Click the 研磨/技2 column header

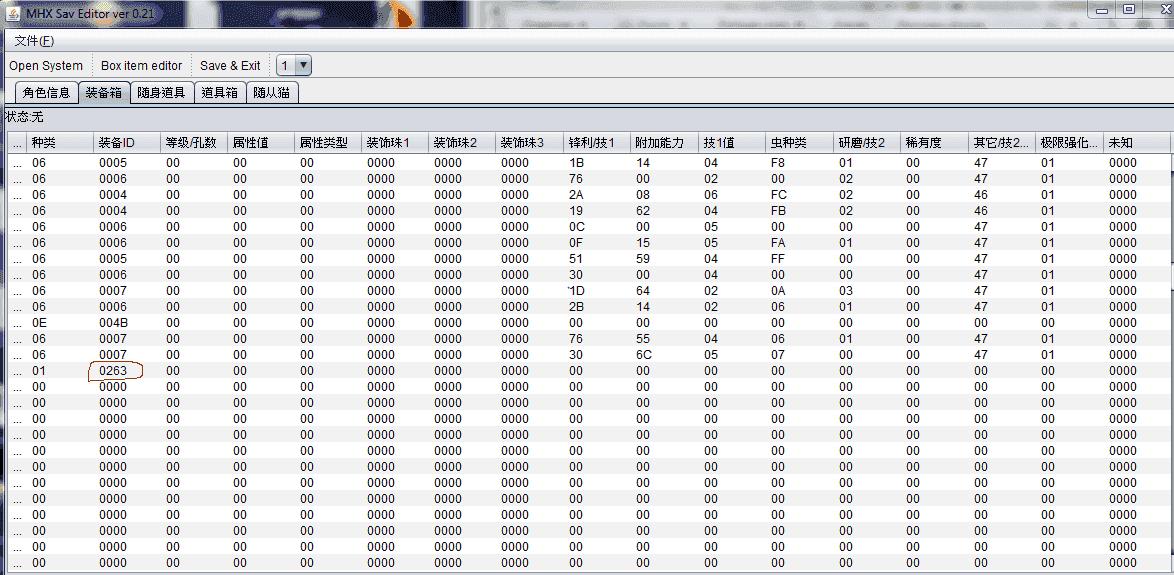click(866, 142)
